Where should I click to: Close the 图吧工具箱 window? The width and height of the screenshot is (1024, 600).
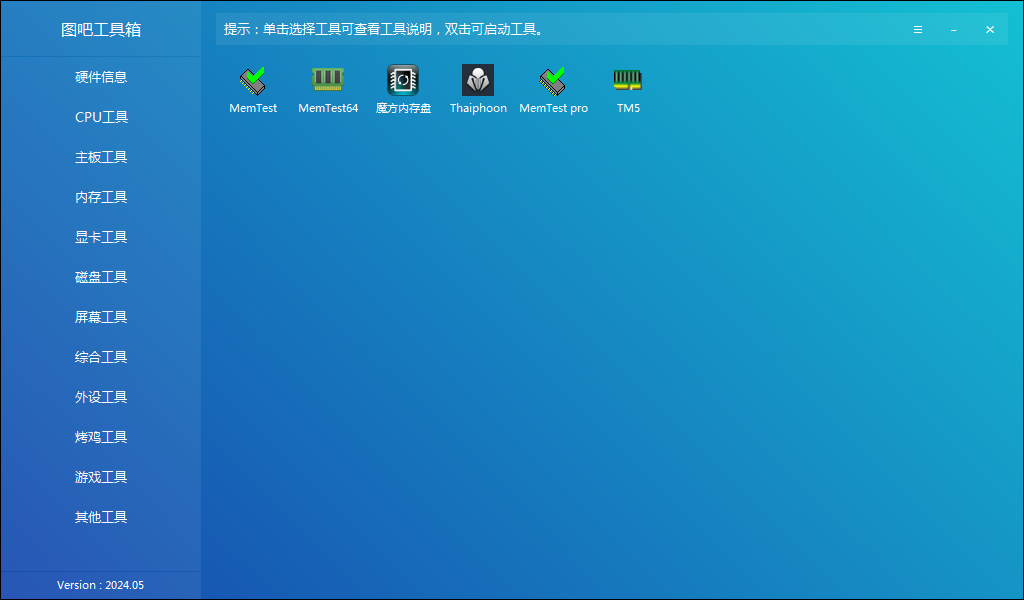click(x=990, y=29)
